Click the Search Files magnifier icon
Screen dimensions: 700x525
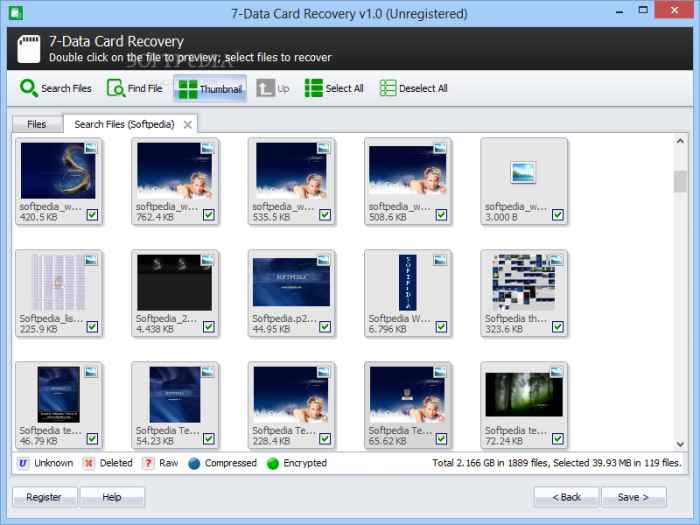[x=29, y=88]
